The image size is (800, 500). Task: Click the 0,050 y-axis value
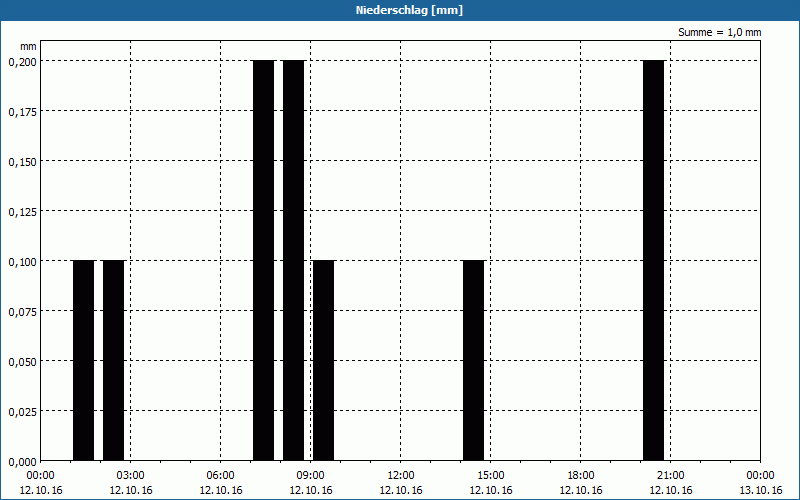(x=21, y=361)
